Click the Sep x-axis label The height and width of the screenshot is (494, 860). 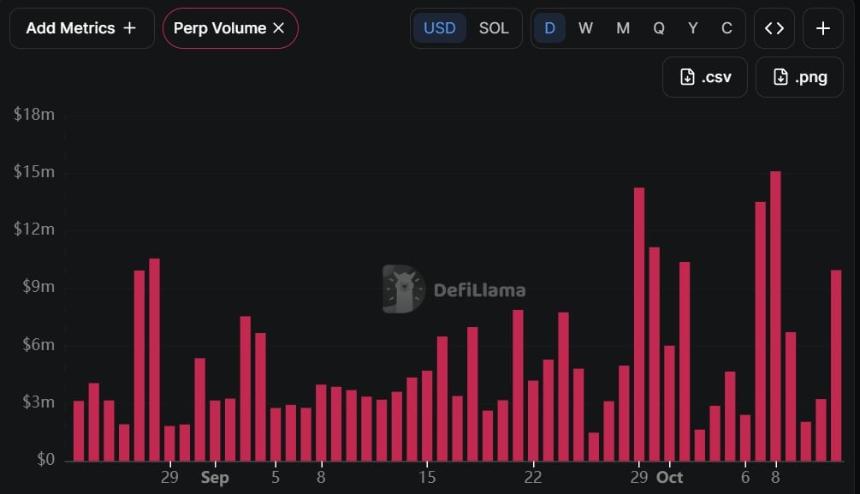point(215,478)
